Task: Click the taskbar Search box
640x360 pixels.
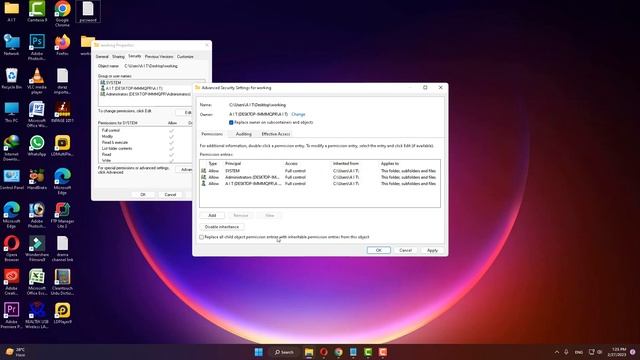Action: [x=284, y=352]
